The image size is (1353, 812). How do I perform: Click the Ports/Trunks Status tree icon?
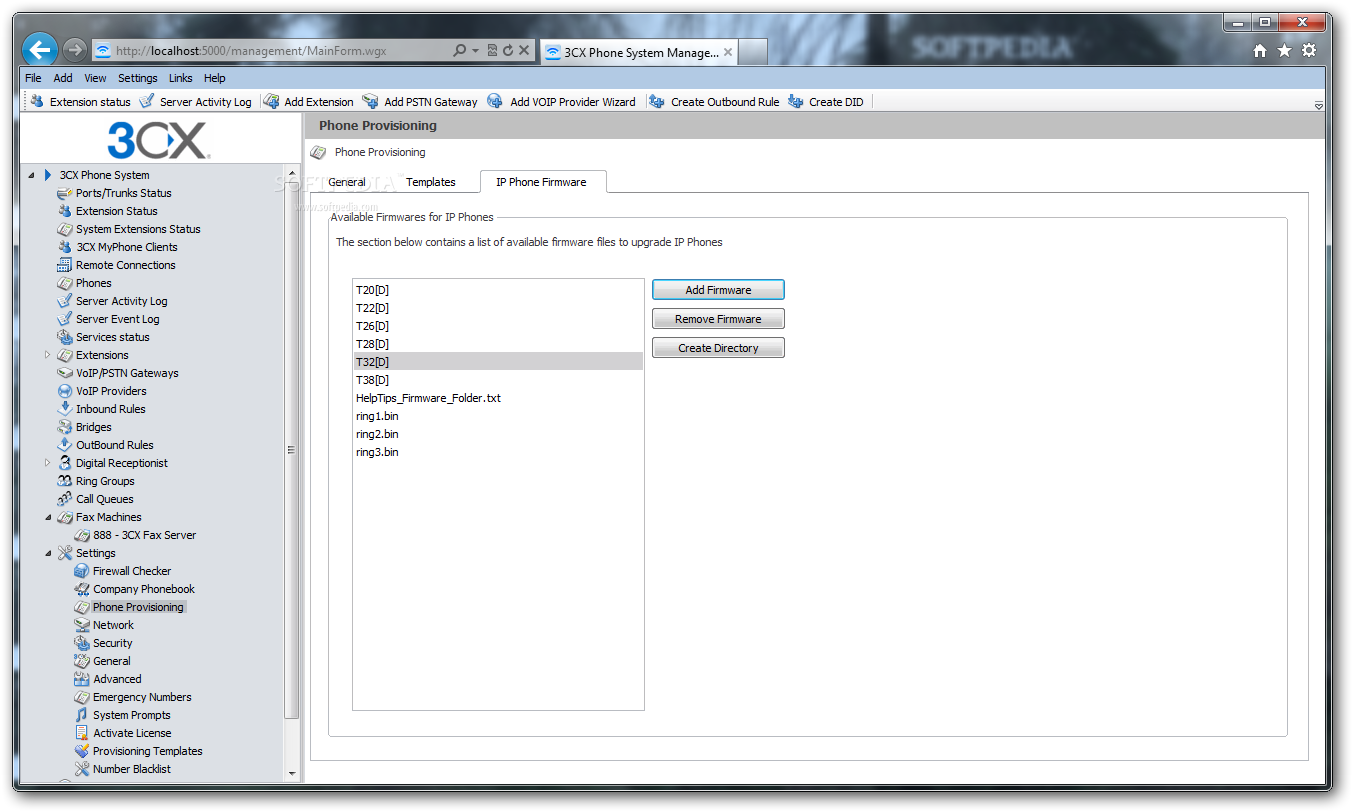coord(65,193)
